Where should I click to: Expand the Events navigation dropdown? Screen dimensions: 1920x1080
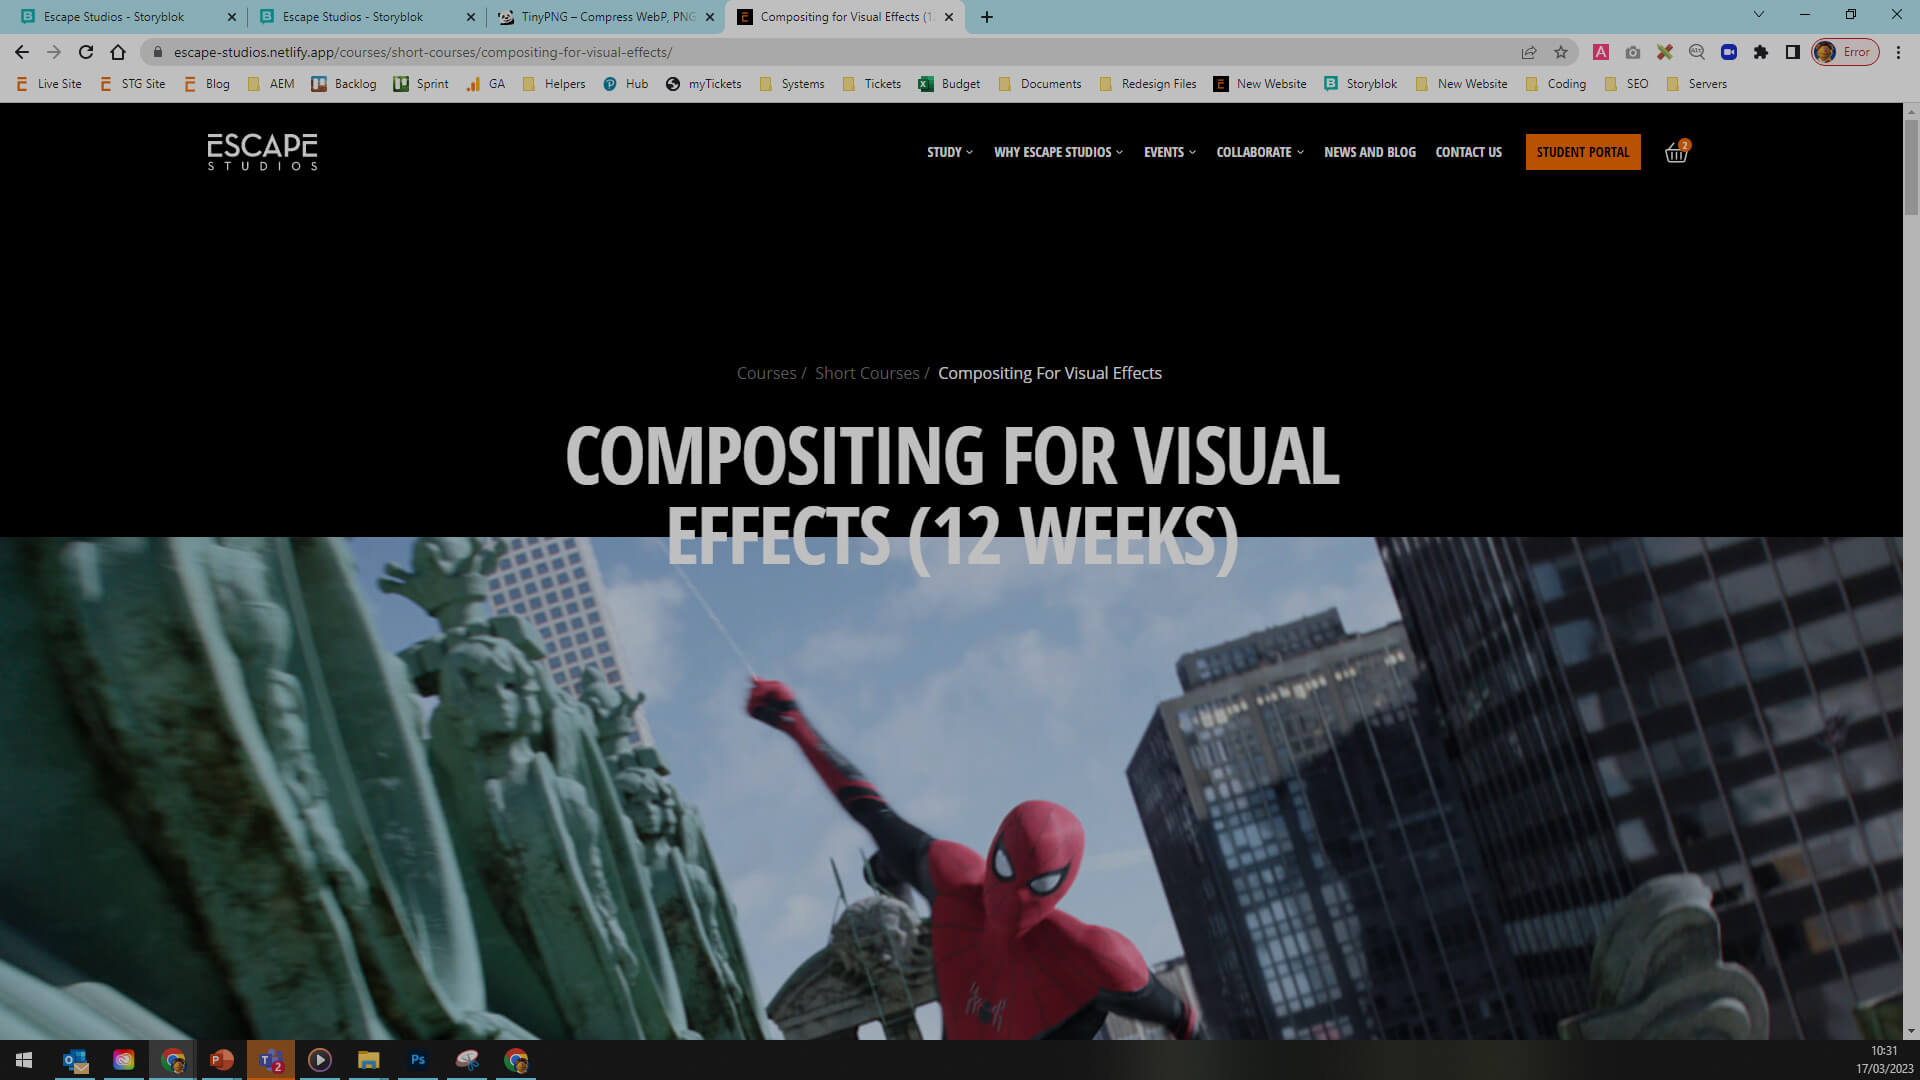point(1170,152)
